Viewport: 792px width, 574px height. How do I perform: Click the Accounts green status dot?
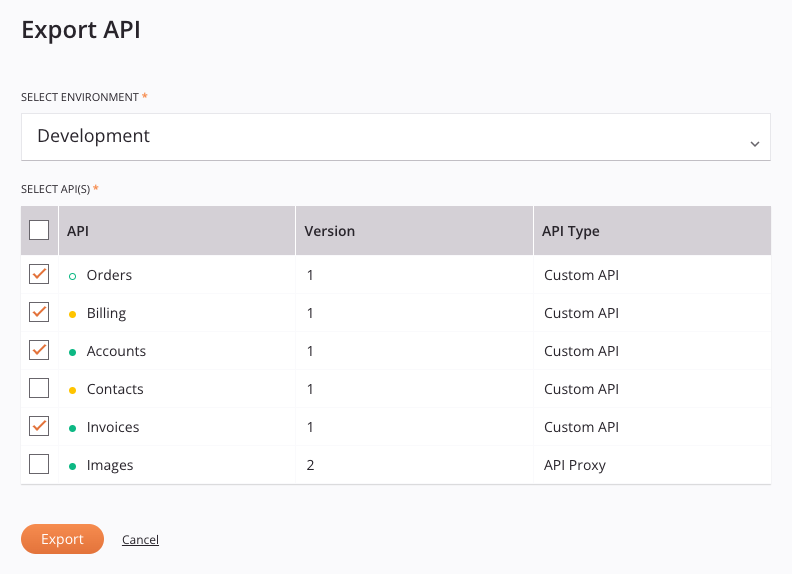72,352
